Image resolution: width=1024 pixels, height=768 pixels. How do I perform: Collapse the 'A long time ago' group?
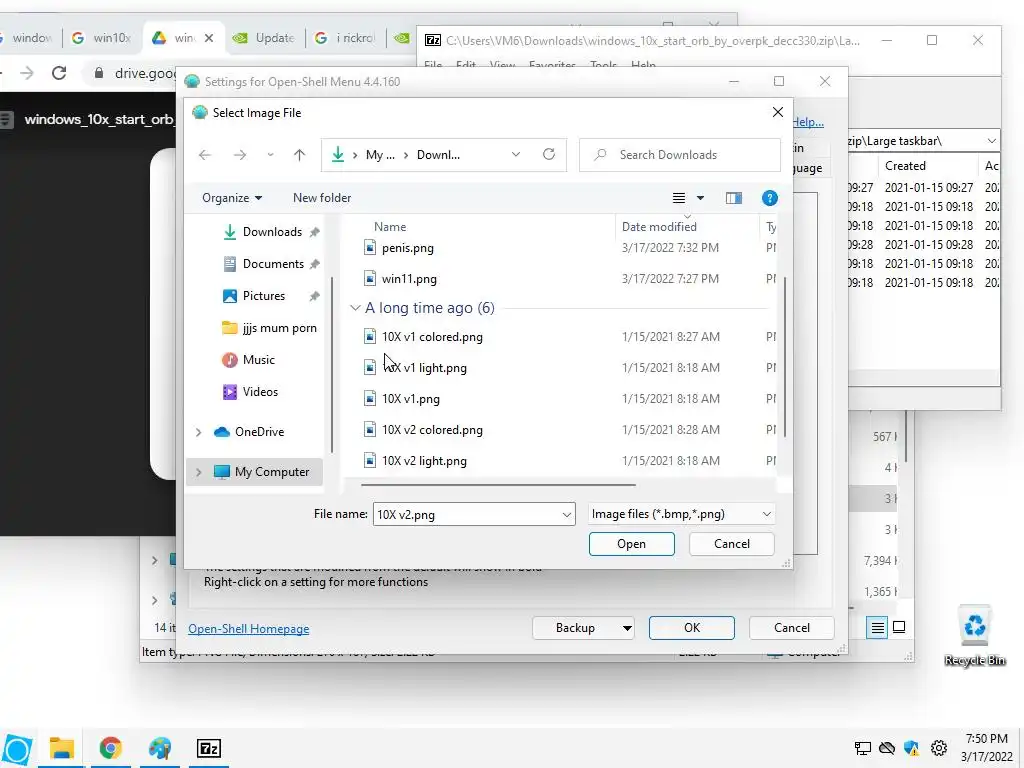tap(355, 308)
